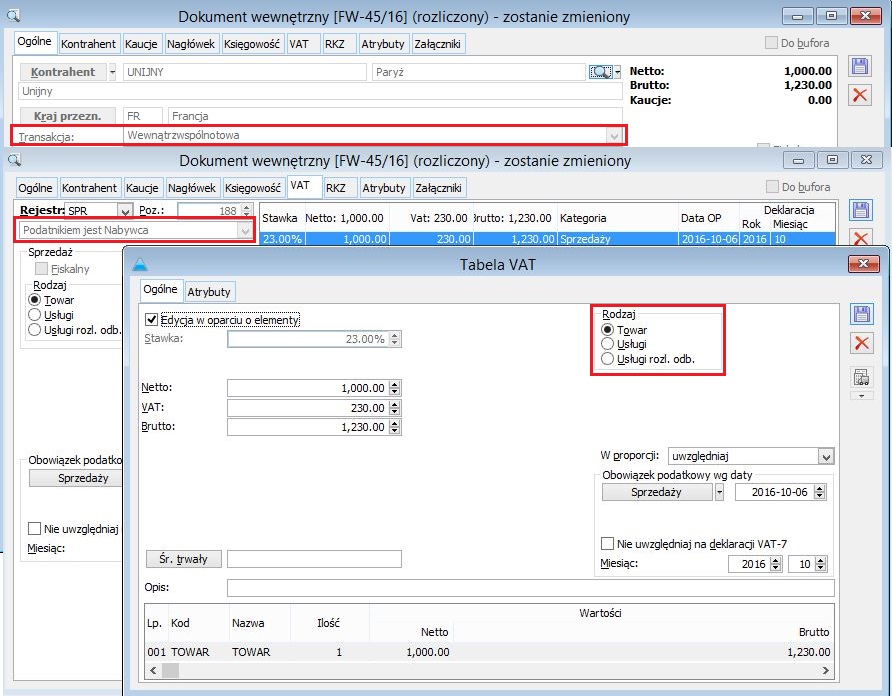Switch to Atrybuty tab in Tabela VAT
This screenshot has width=892, height=696.
pos(210,291)
